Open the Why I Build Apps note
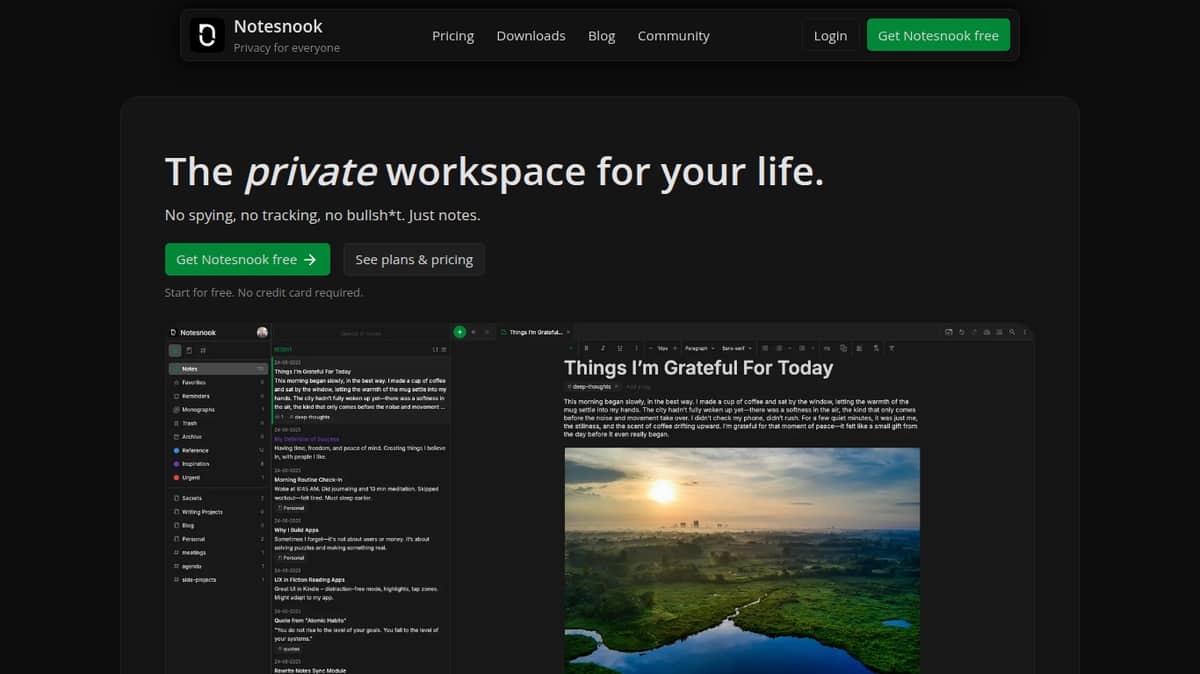This screenshot has width=1200, height=674. pyautogui.click(x=360, y=538)
